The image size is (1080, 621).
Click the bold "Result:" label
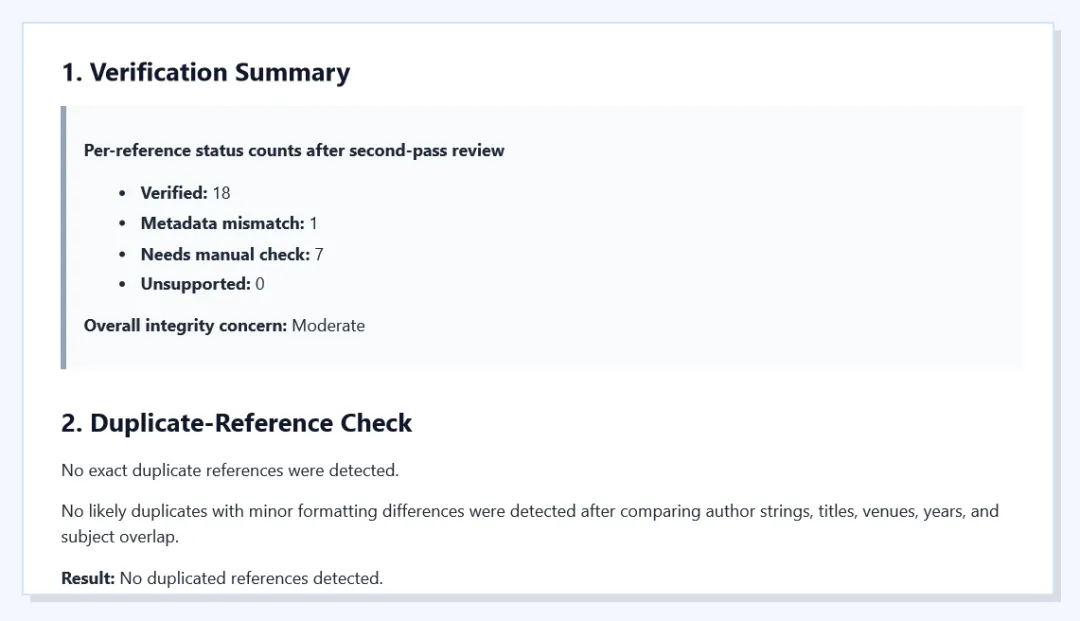pyautogui.click(x=88, y=578)
